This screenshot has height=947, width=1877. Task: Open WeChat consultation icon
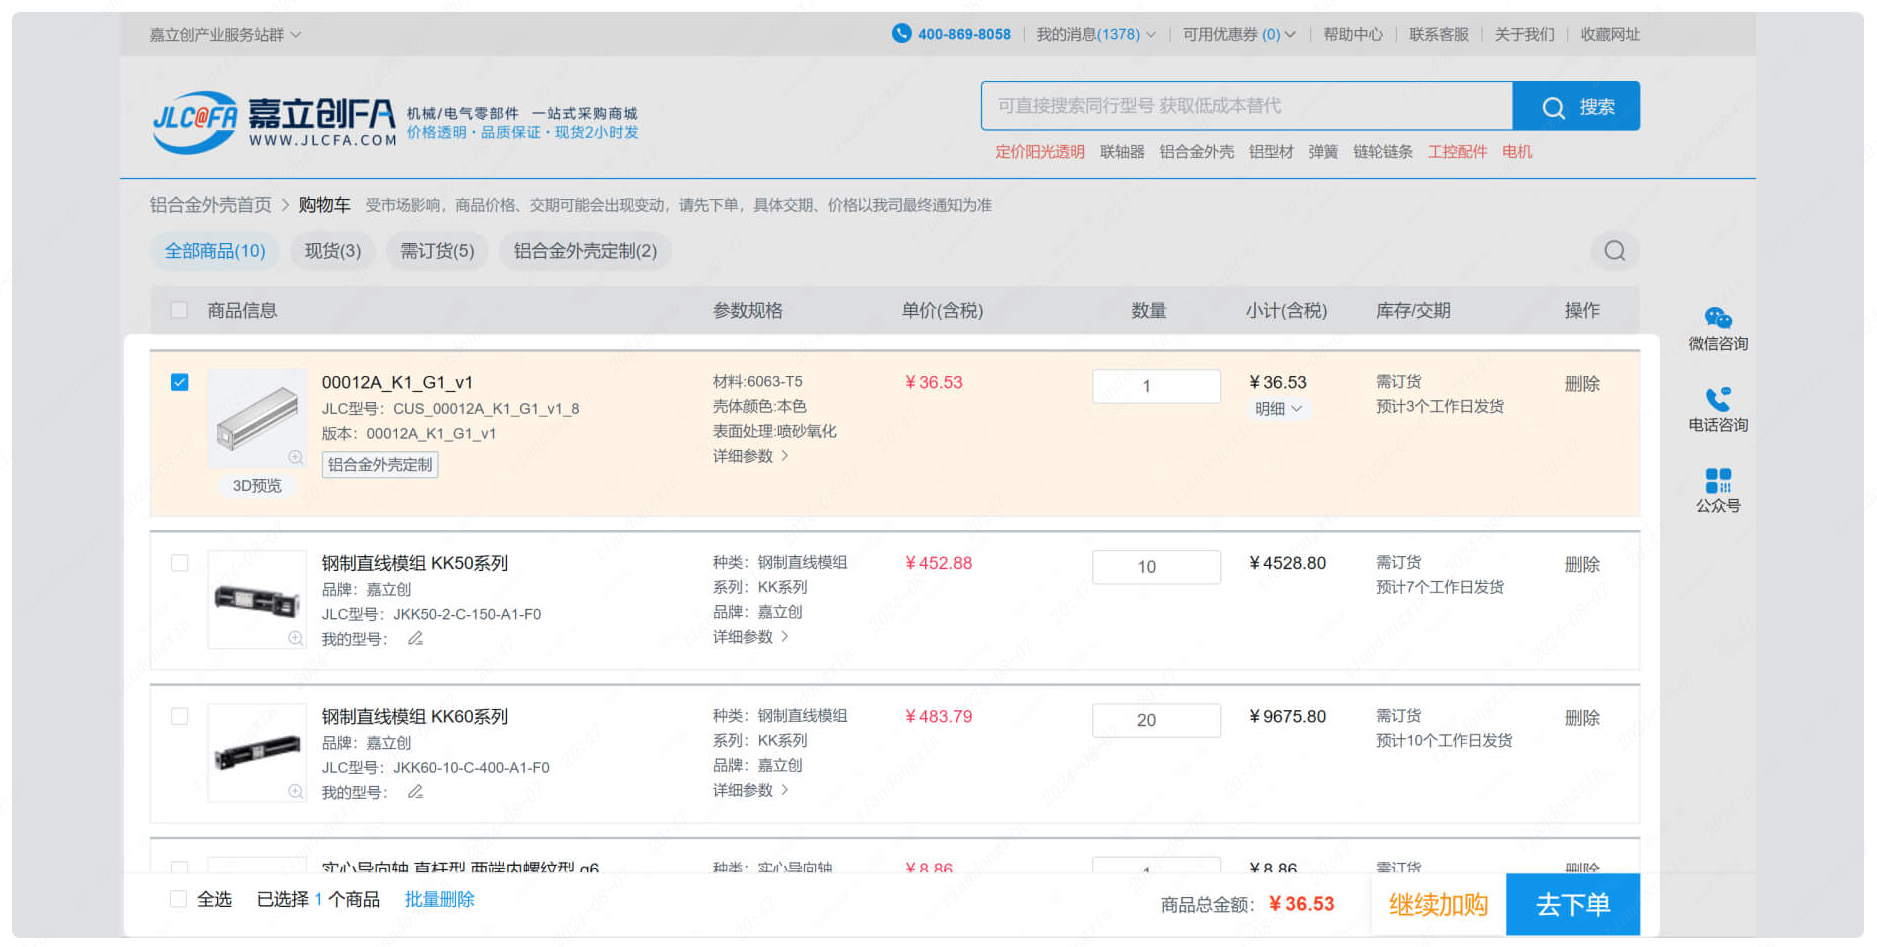pos(1718,318)
